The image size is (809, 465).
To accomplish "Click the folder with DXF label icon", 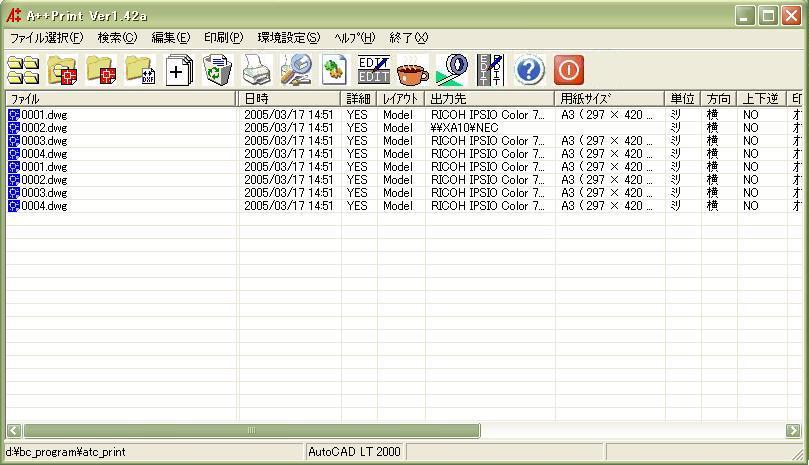I will tap(139, 70).
